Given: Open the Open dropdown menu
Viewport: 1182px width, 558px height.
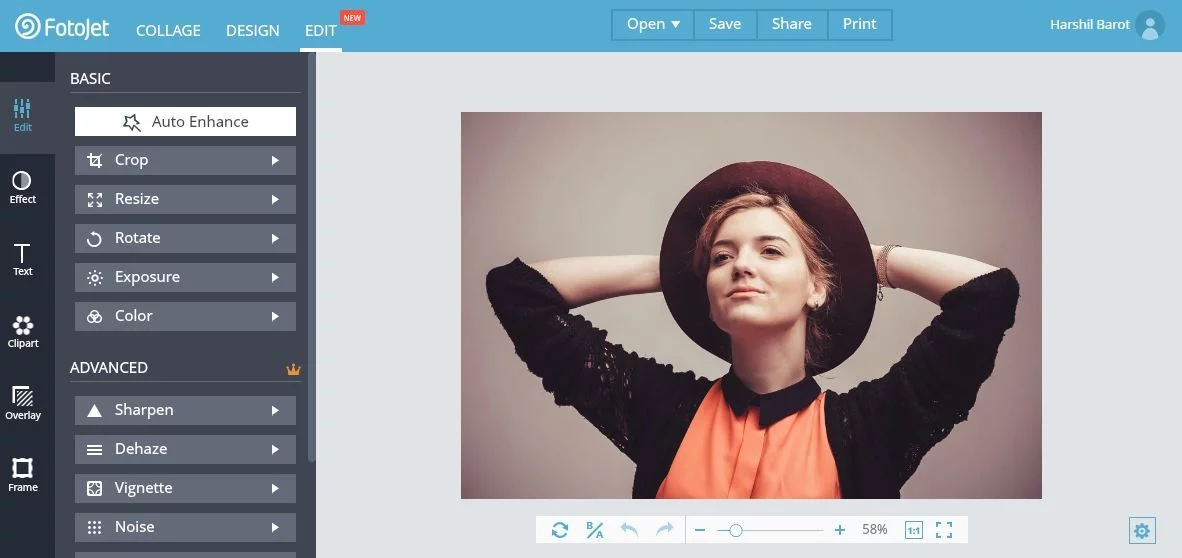Looking at the screenshot, I should [x=653, y=25].
